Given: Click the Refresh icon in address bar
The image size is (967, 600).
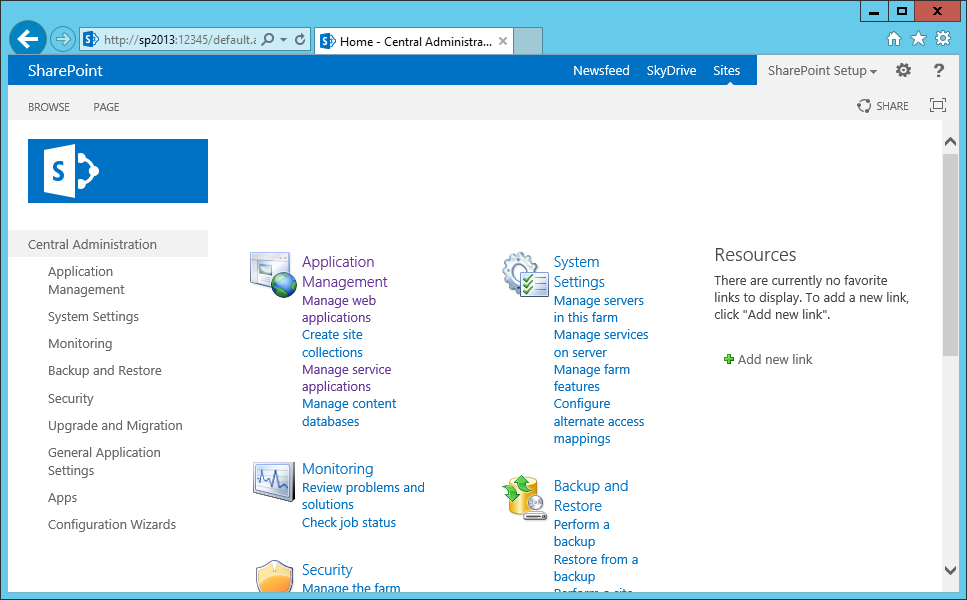Looking at the screenshot, I should pos(300,39).
